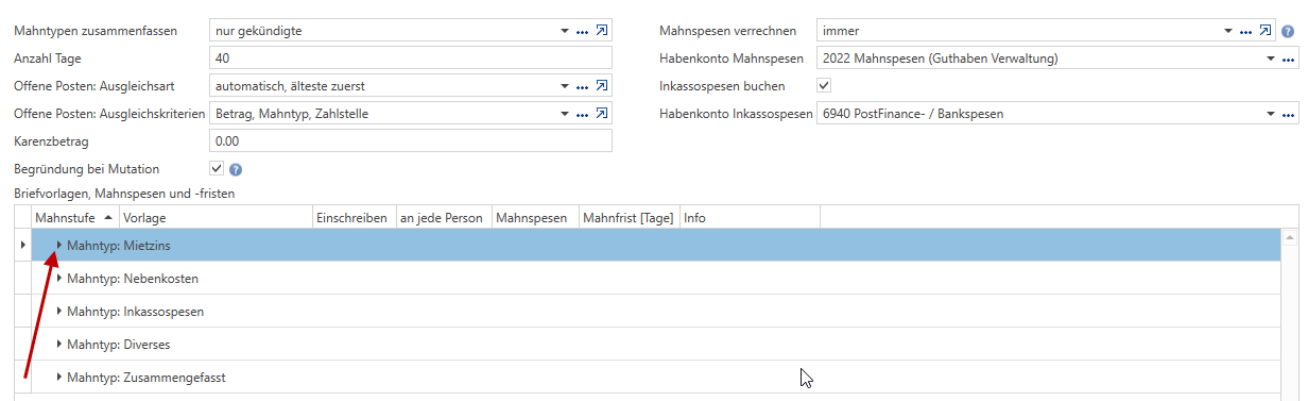Open ellipsis lookup for Offene Posten: Ausgleichskriterien
The width and height of the screenshot is (1308, 401).
(x=583, y=115)
